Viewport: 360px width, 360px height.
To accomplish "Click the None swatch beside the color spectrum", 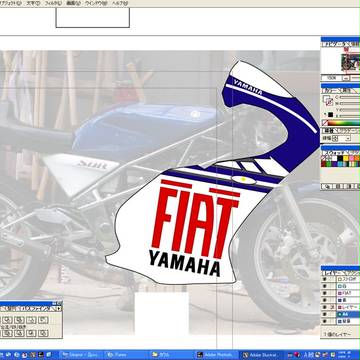I will (325, 123).
